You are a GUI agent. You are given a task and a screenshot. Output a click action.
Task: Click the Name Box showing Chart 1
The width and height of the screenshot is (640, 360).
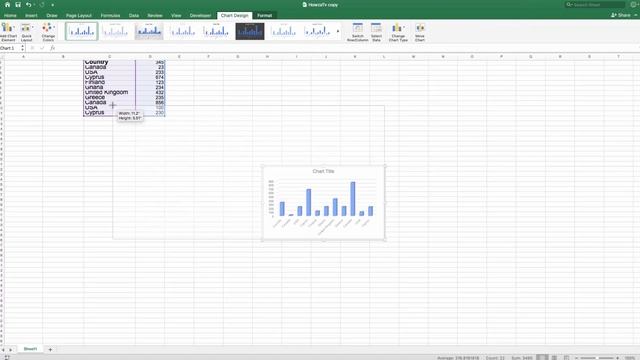coord(10,48)
